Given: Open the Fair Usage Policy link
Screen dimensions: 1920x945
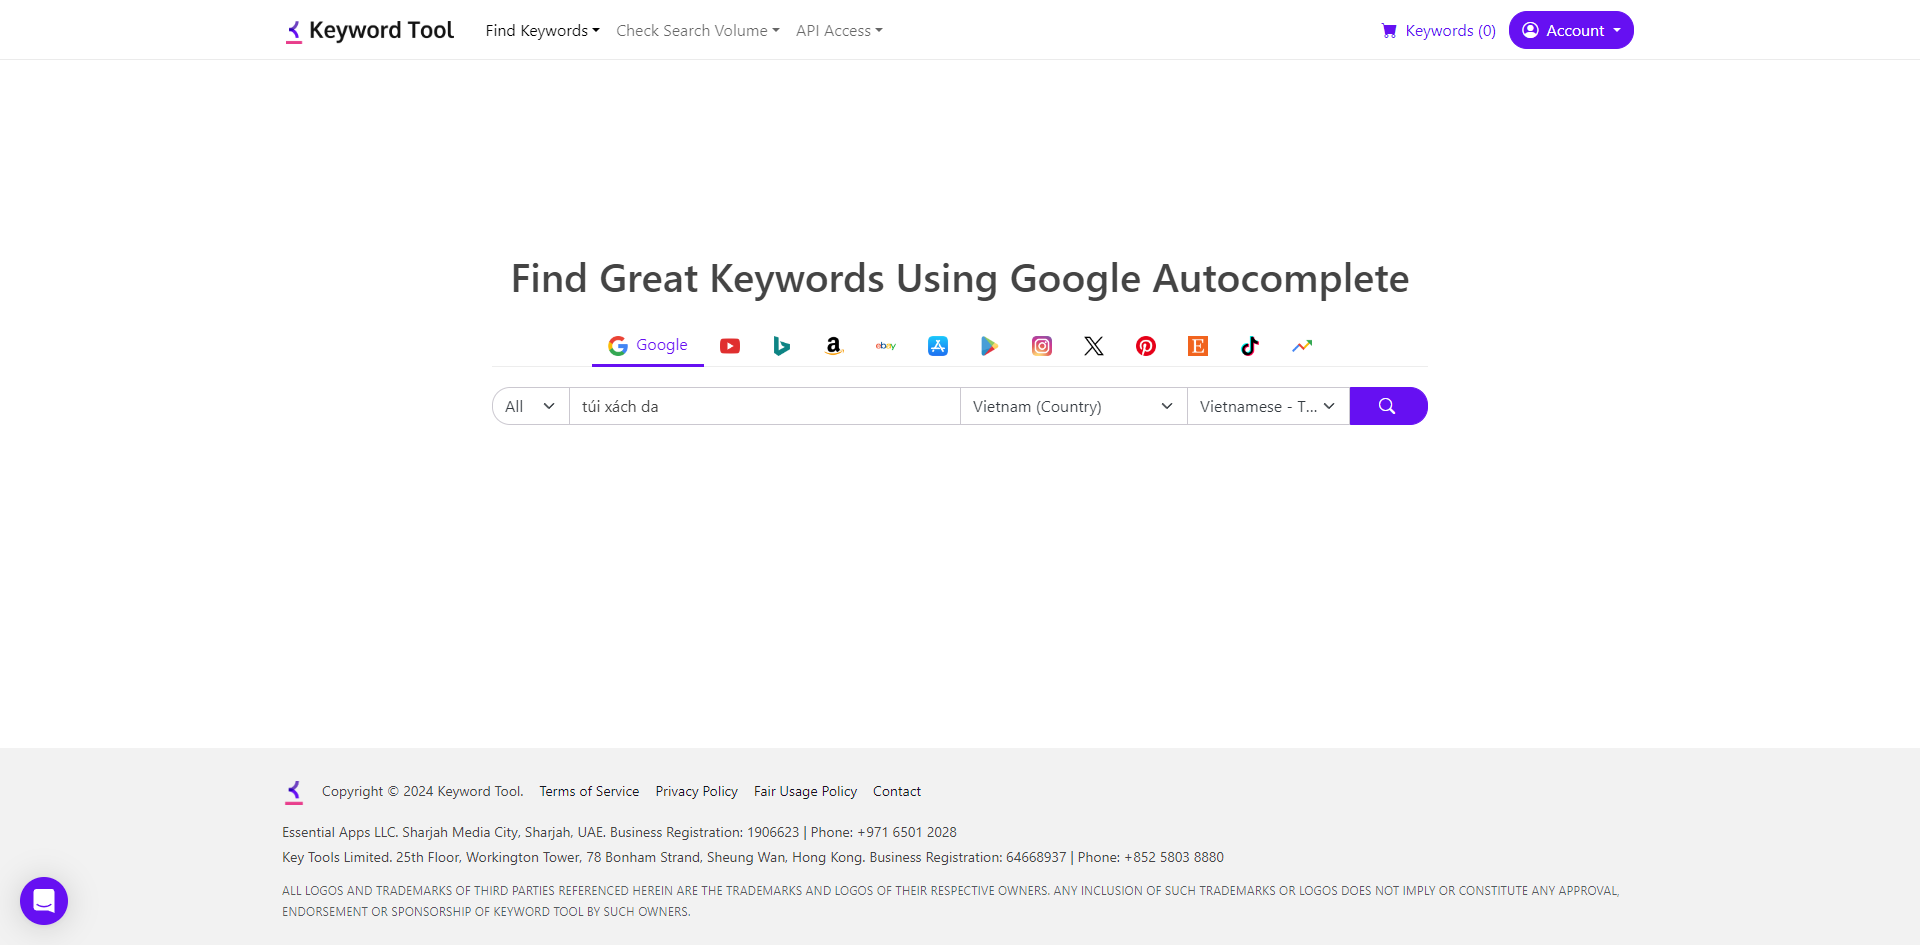Looking at the screenshot, I should click(x=806, y=791).
